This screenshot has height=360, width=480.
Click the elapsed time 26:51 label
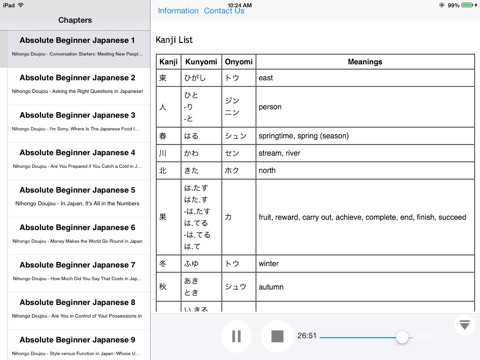[307, 336]
